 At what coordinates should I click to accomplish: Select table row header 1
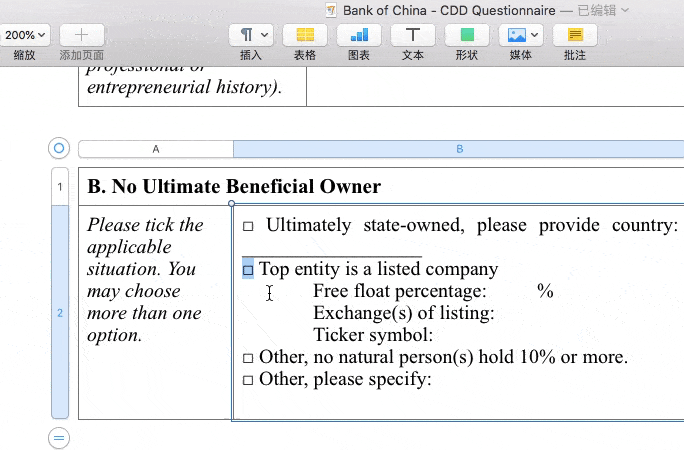[60, 187]
